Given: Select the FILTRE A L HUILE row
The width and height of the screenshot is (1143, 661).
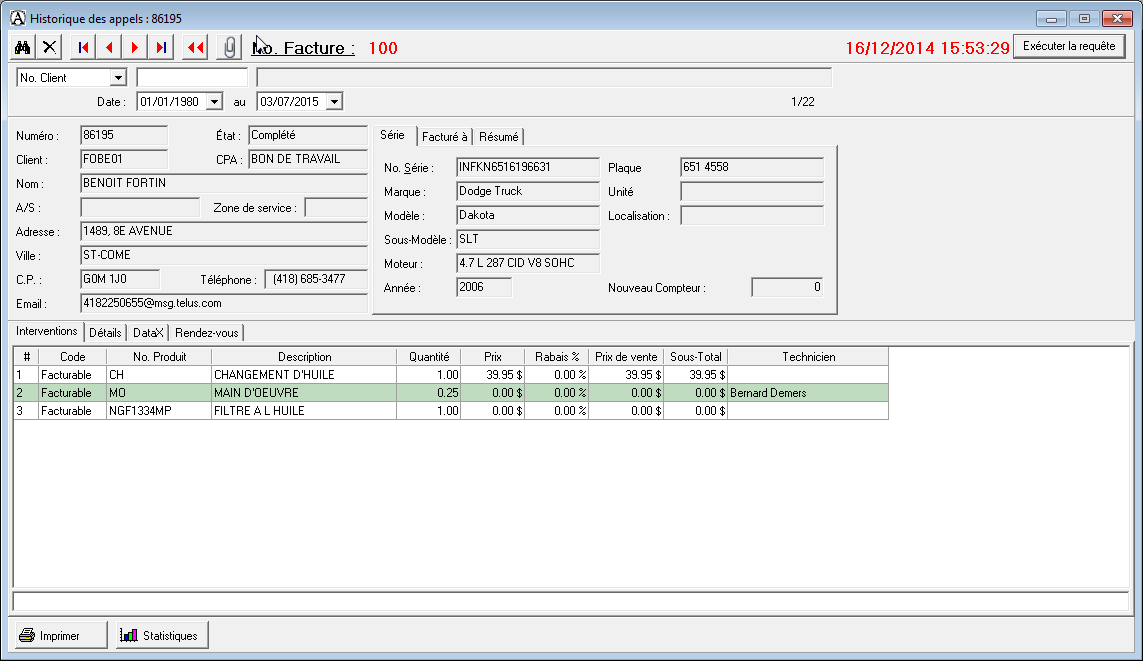Looking at the screenshot, I should pyautogui.click(x=300, y=411).
